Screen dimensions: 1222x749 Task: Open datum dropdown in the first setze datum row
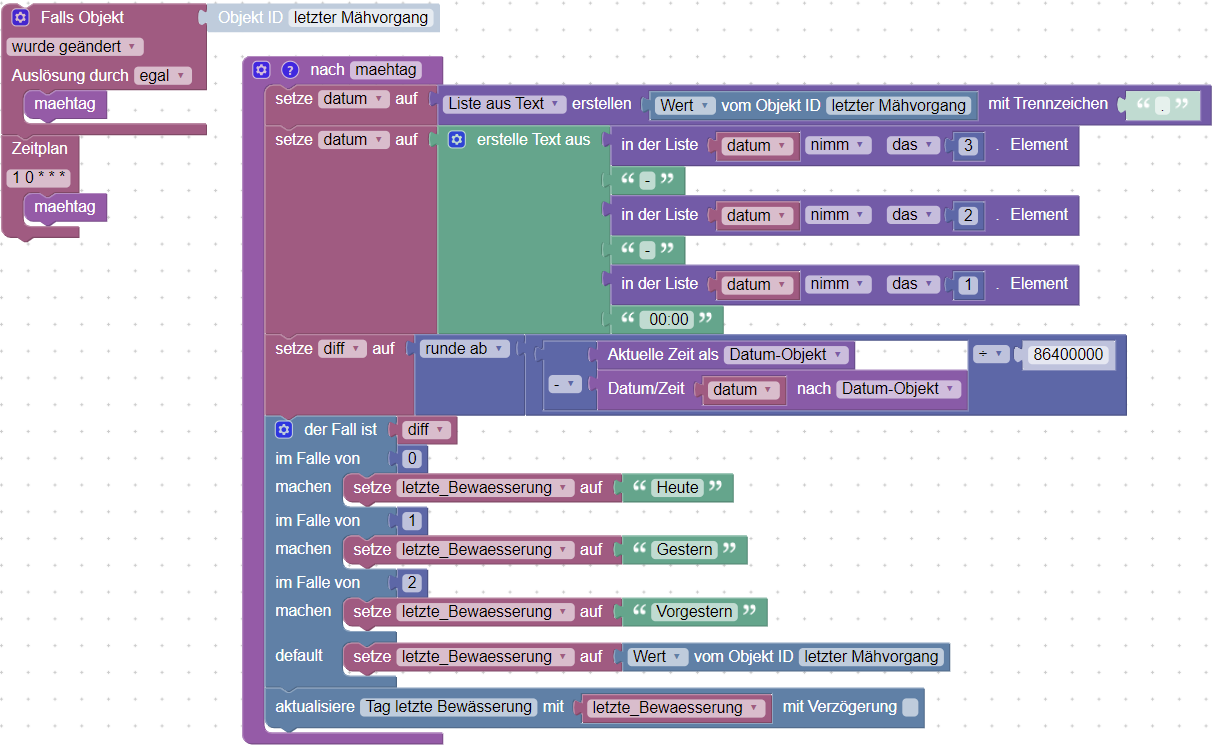(x=354, y=99)
